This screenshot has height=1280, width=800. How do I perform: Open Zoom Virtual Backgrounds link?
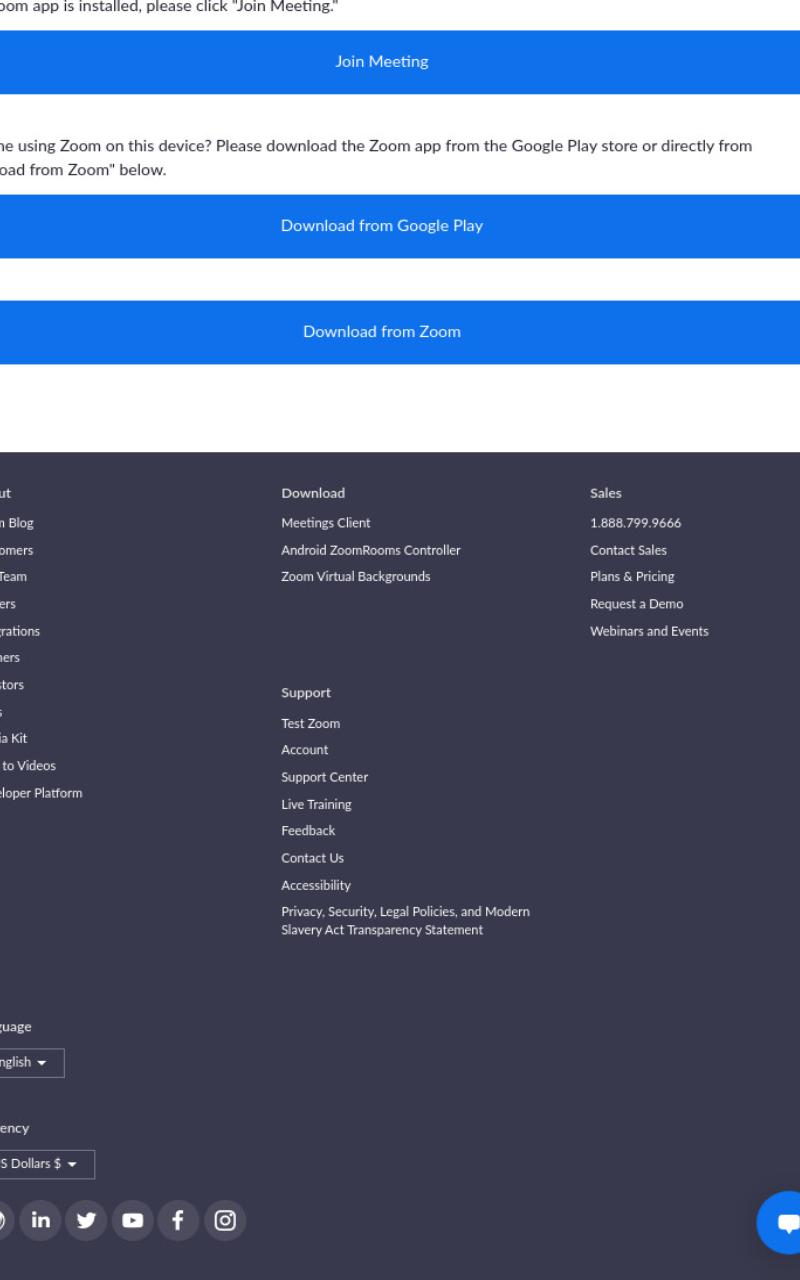(x=356, y=576)
